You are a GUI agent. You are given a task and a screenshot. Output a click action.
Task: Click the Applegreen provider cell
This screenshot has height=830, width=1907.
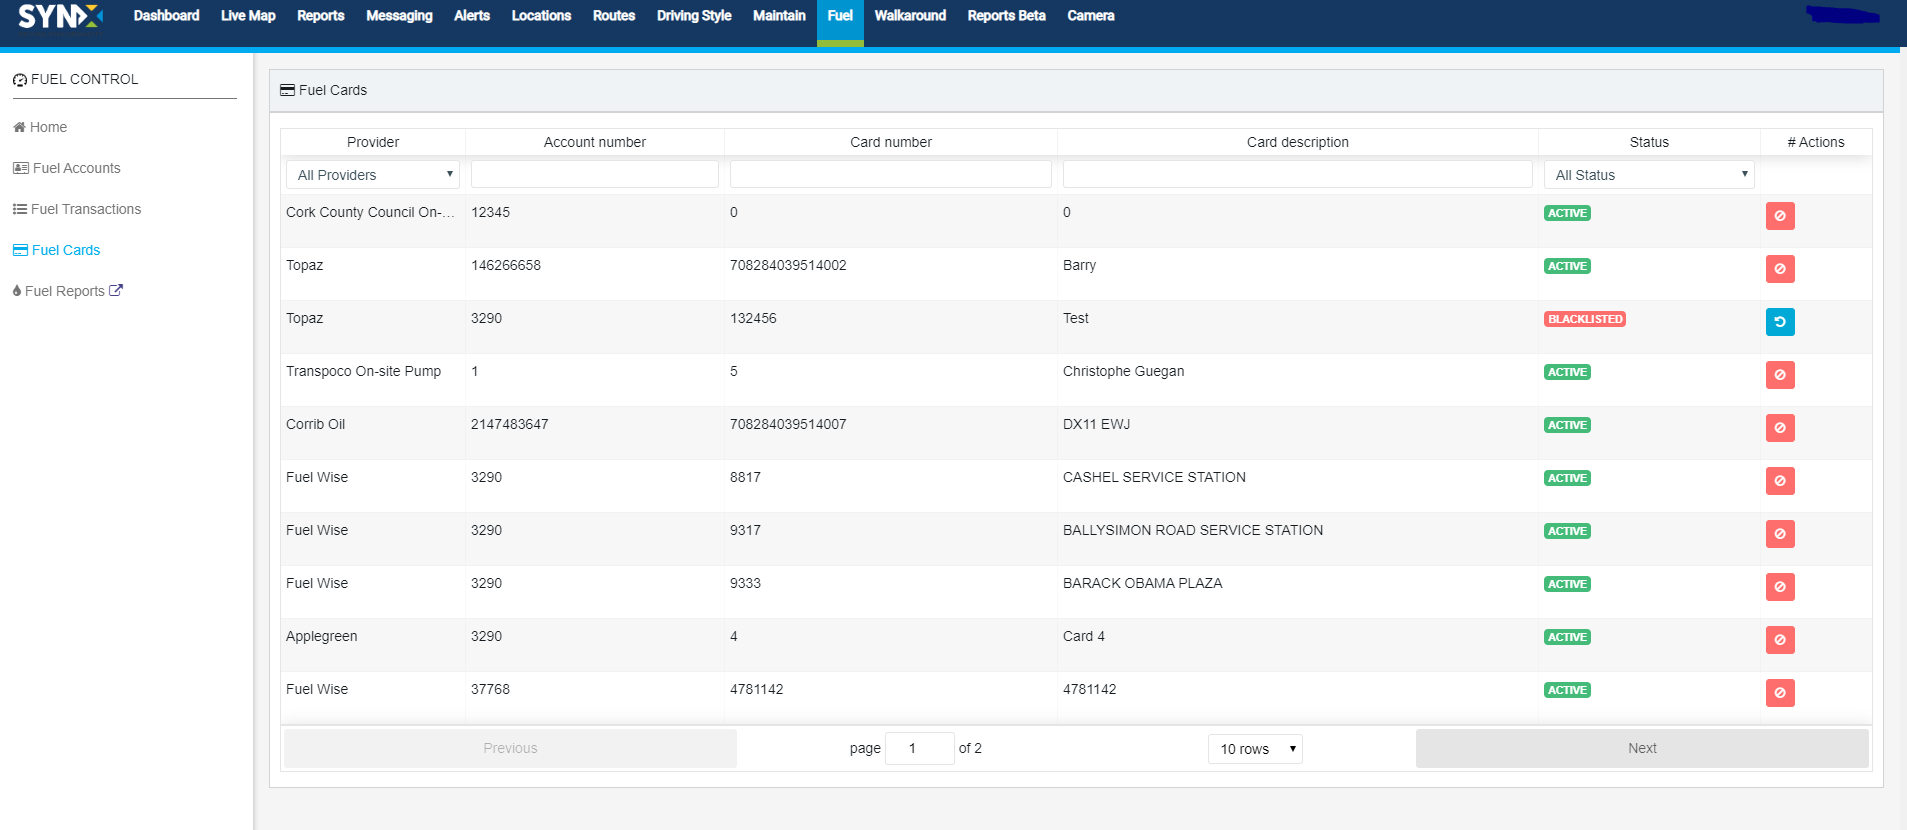[x=321, y=636]
